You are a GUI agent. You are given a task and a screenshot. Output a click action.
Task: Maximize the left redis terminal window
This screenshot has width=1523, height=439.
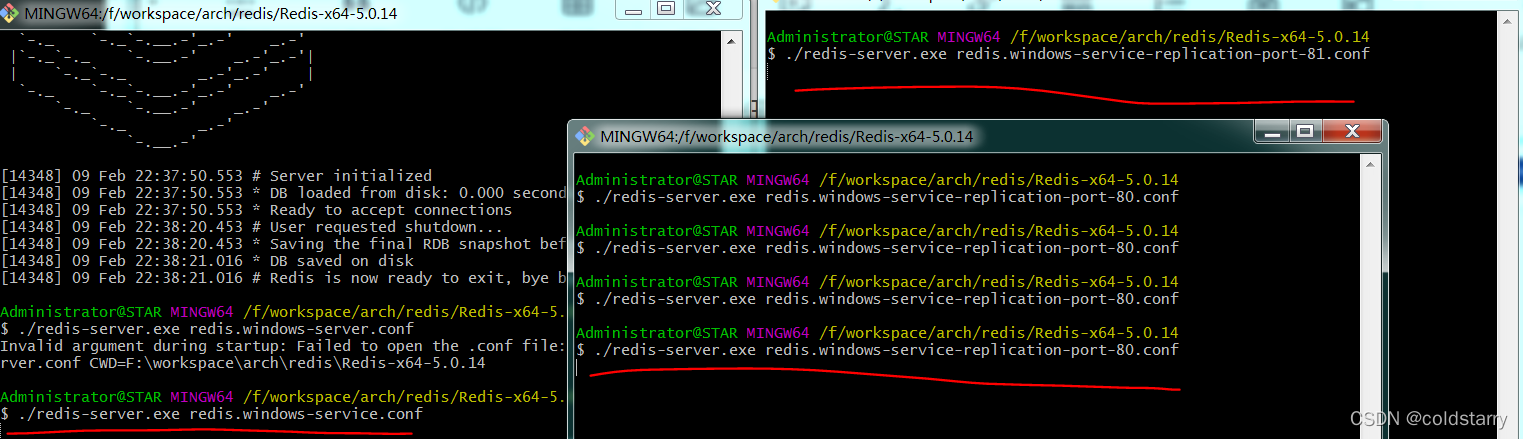tap(666, 9)
